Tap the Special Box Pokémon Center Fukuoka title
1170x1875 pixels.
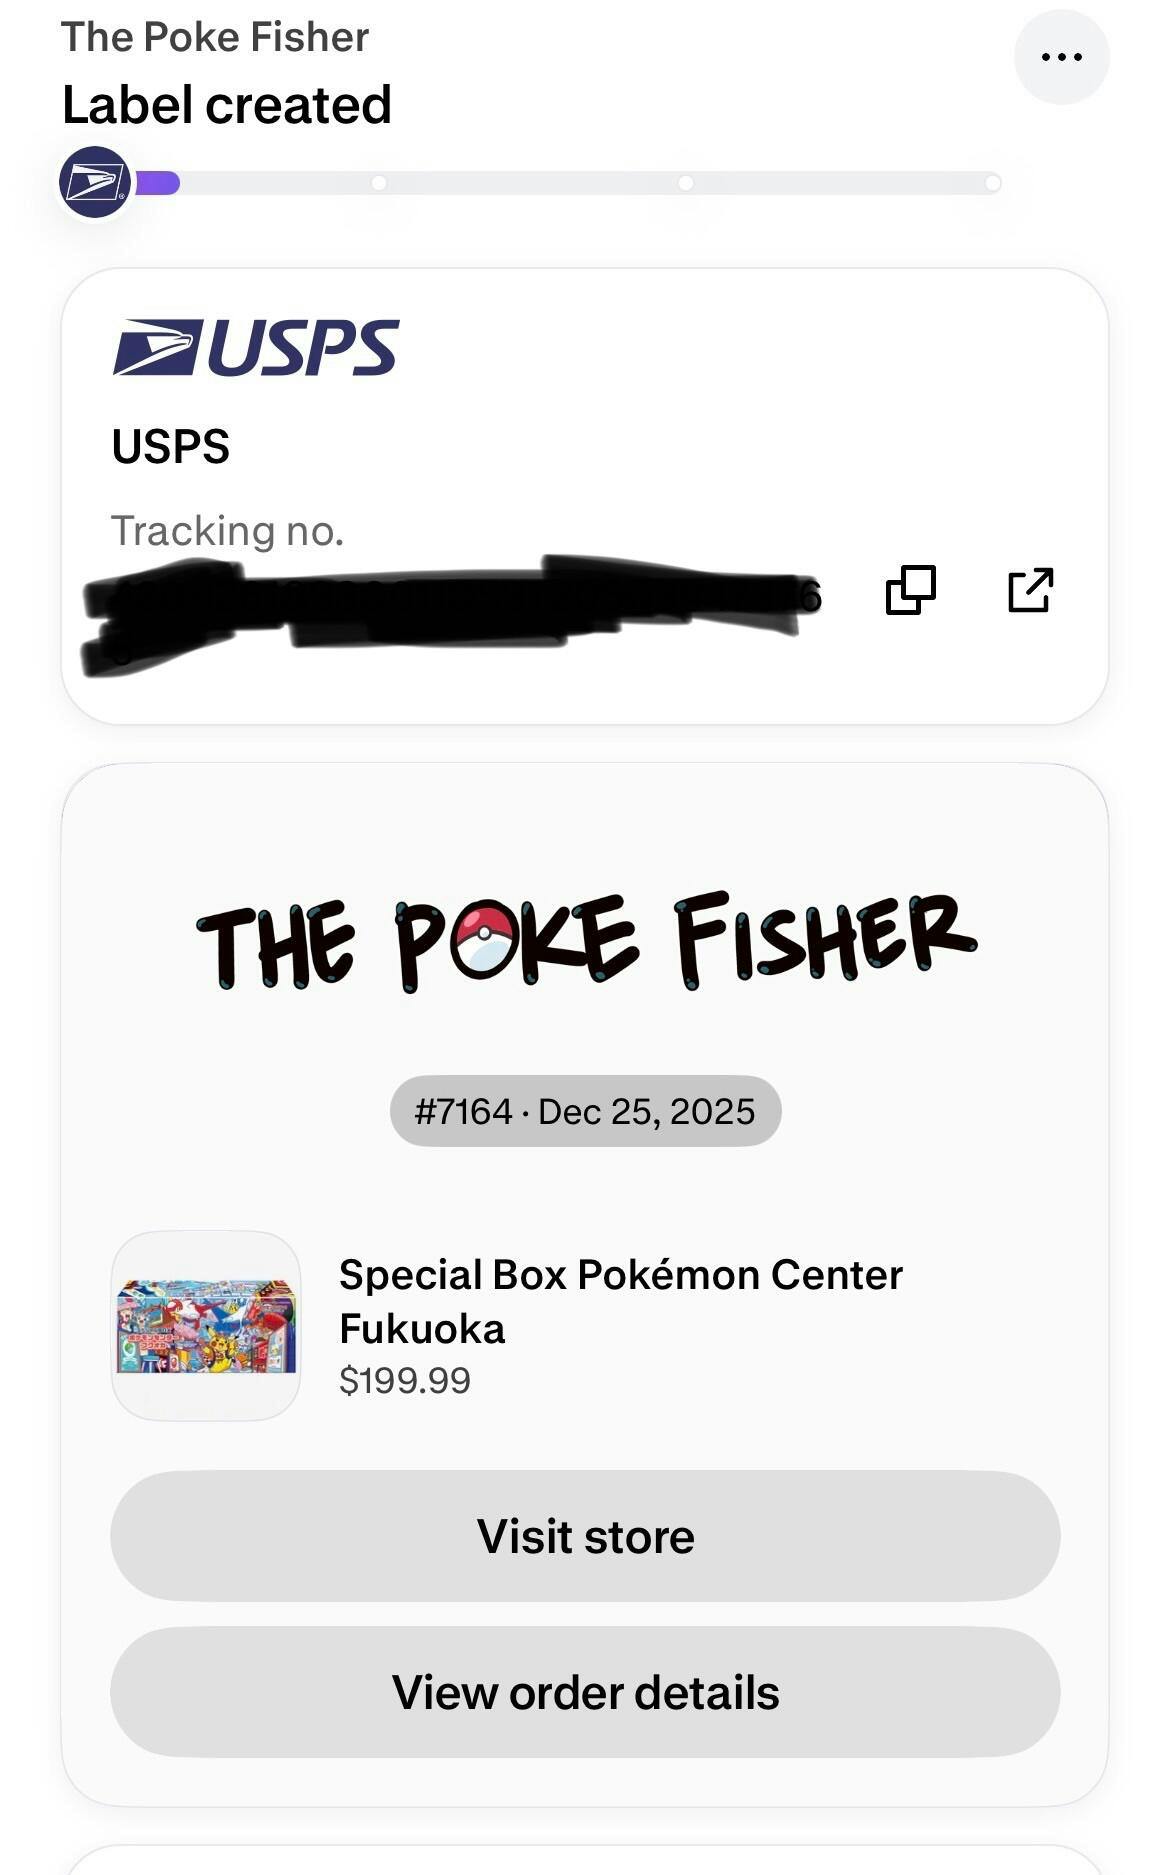tap(620, 1301)
